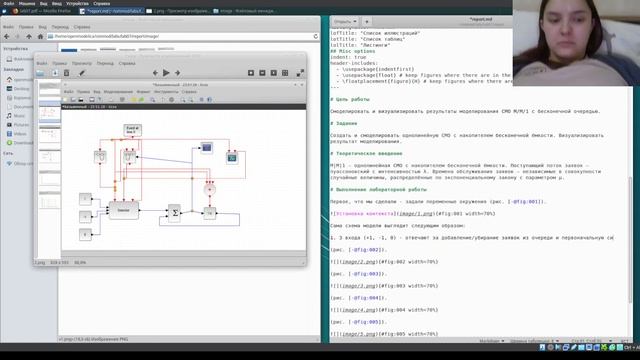Image resolution: width=640 pixels, height=360 pixels.
Task: Go to previous image with left arrow
Action: tap(155, 73)
